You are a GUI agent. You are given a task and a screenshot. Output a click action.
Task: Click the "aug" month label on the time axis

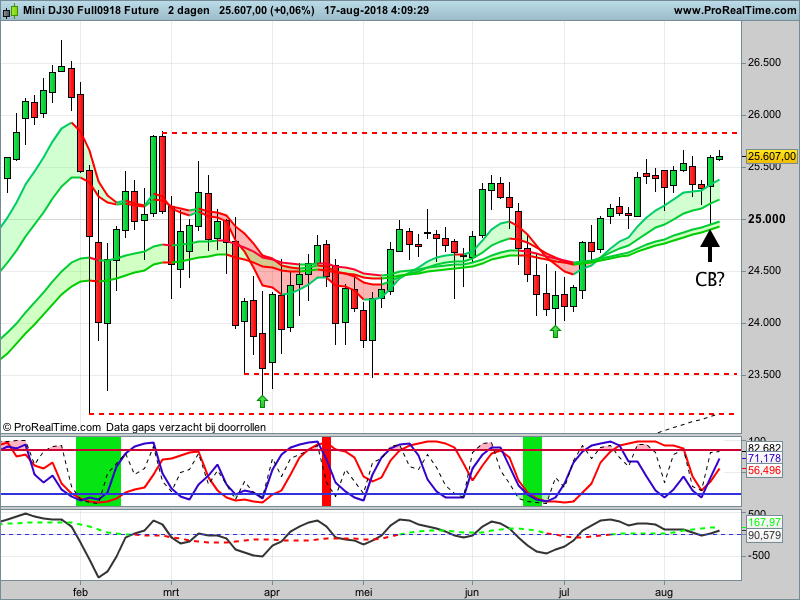point(664,592)
